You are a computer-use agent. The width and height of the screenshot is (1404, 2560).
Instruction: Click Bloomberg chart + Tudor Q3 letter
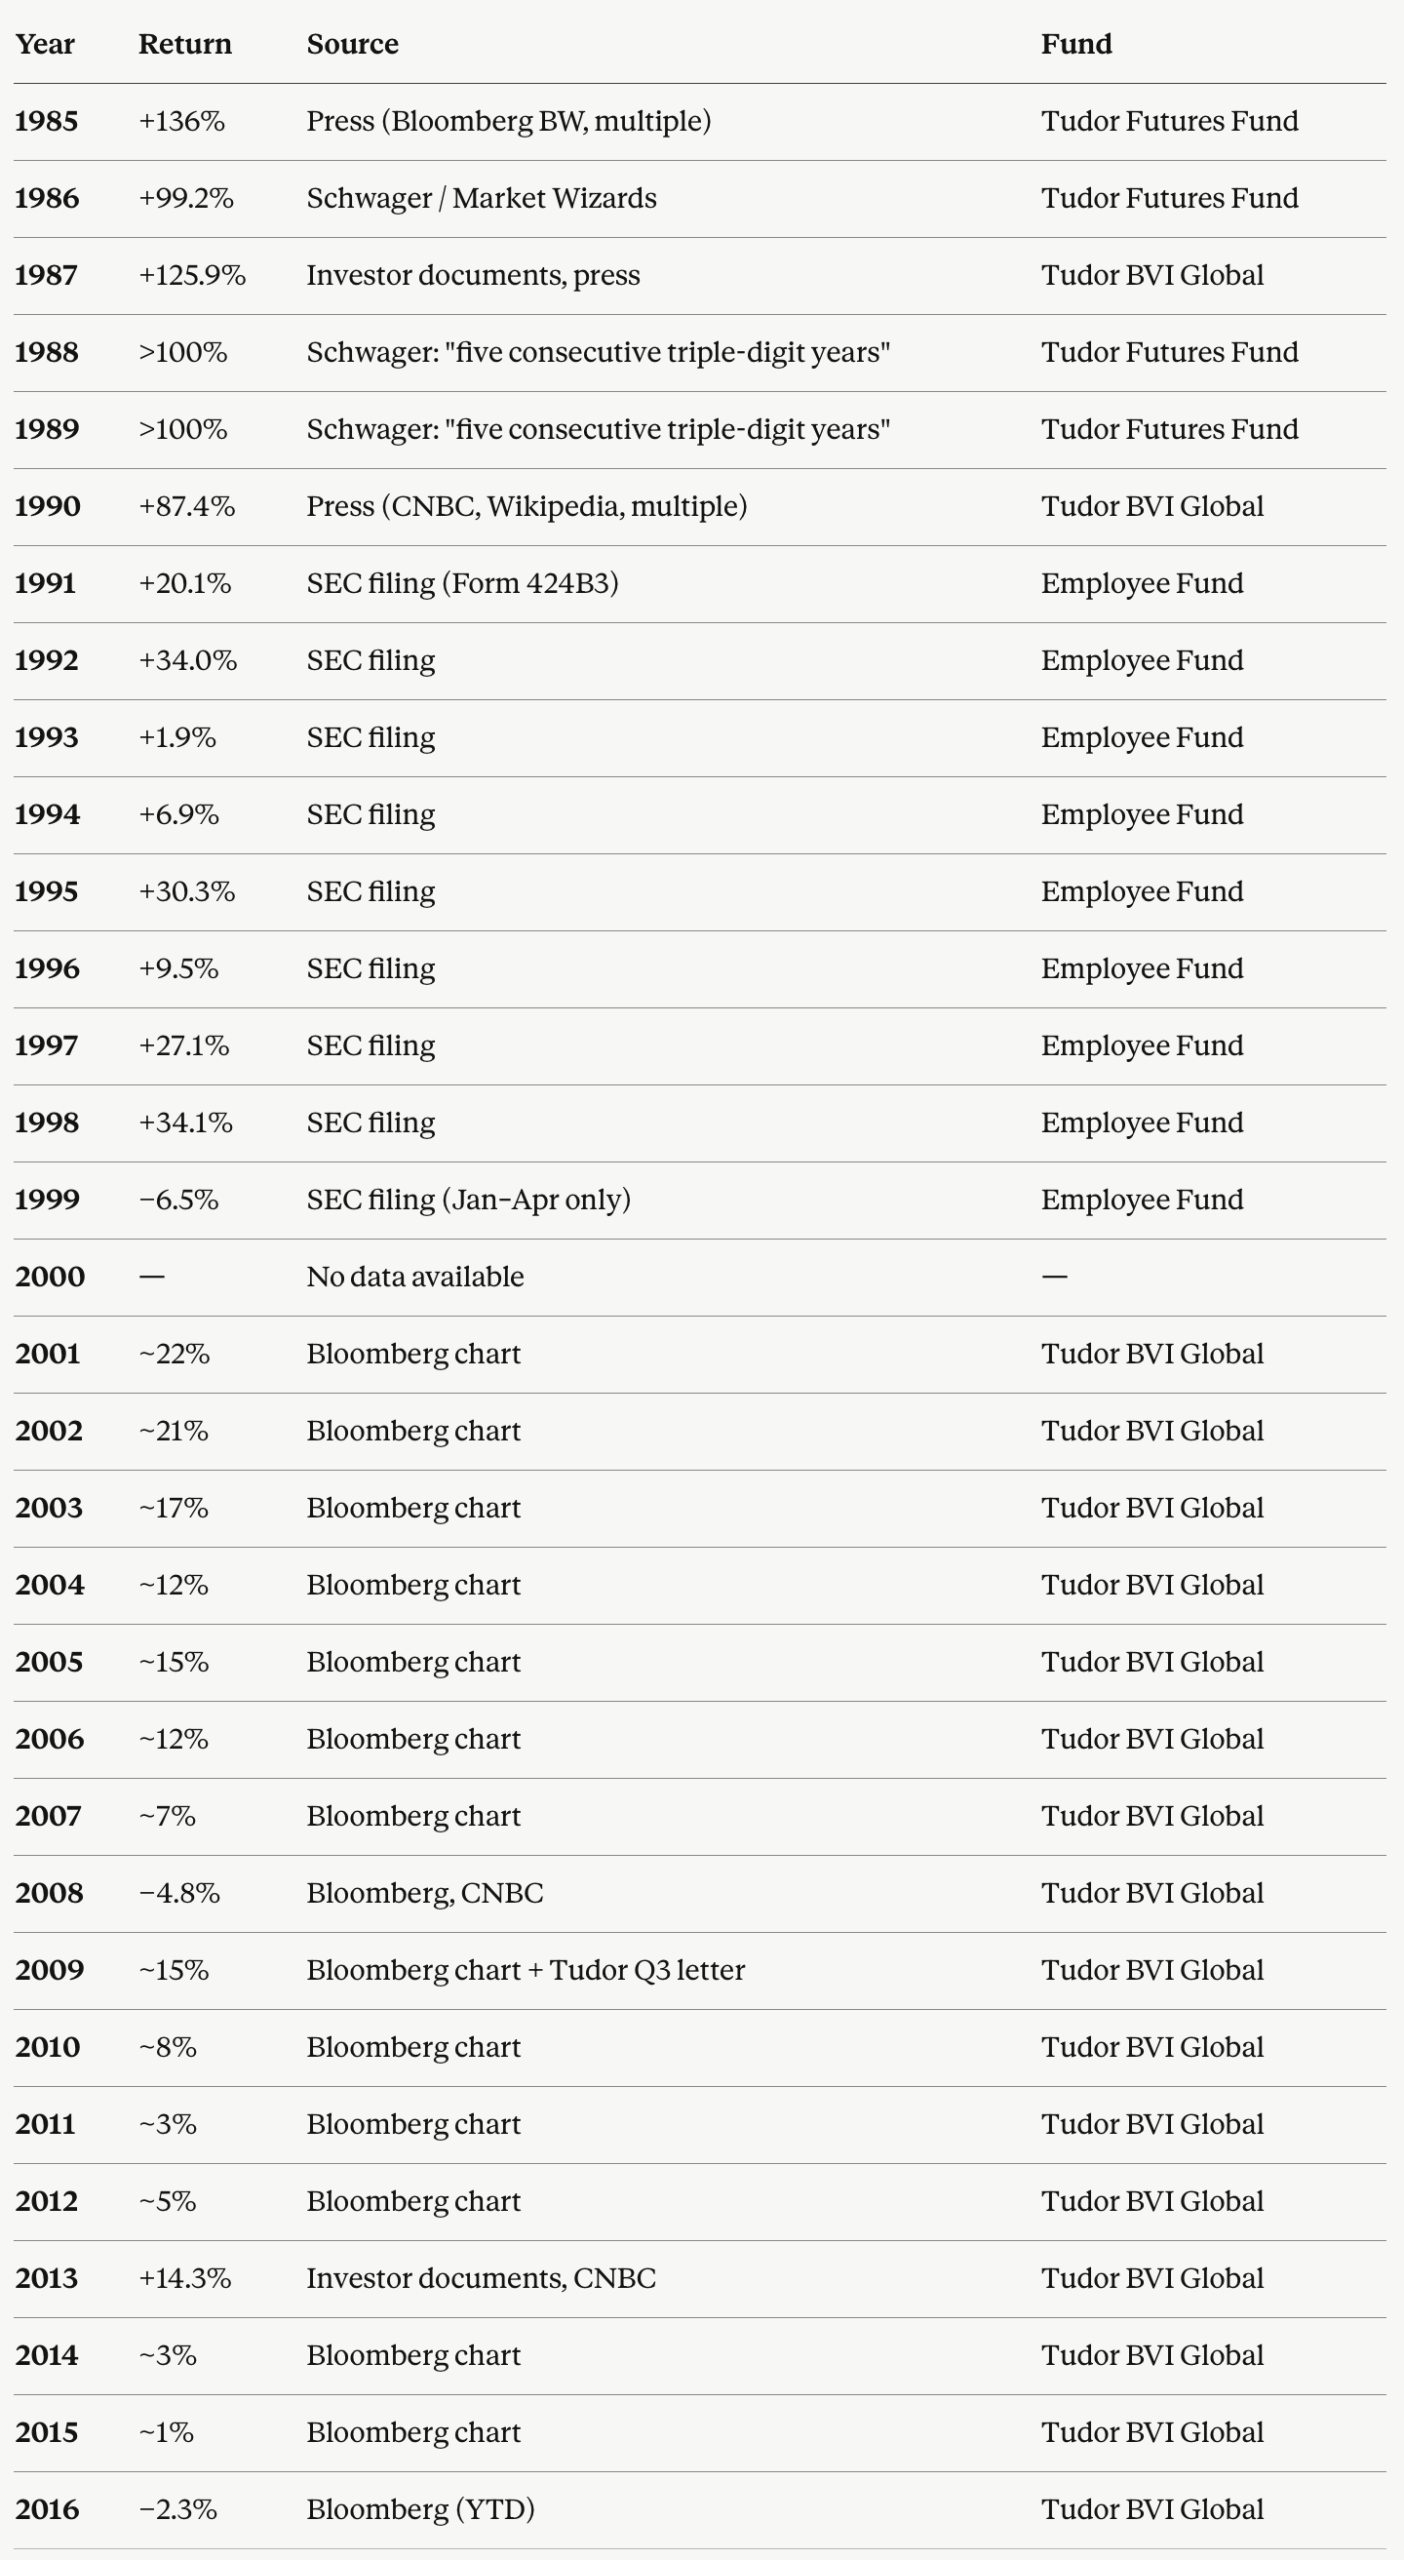pos(526,1969)
